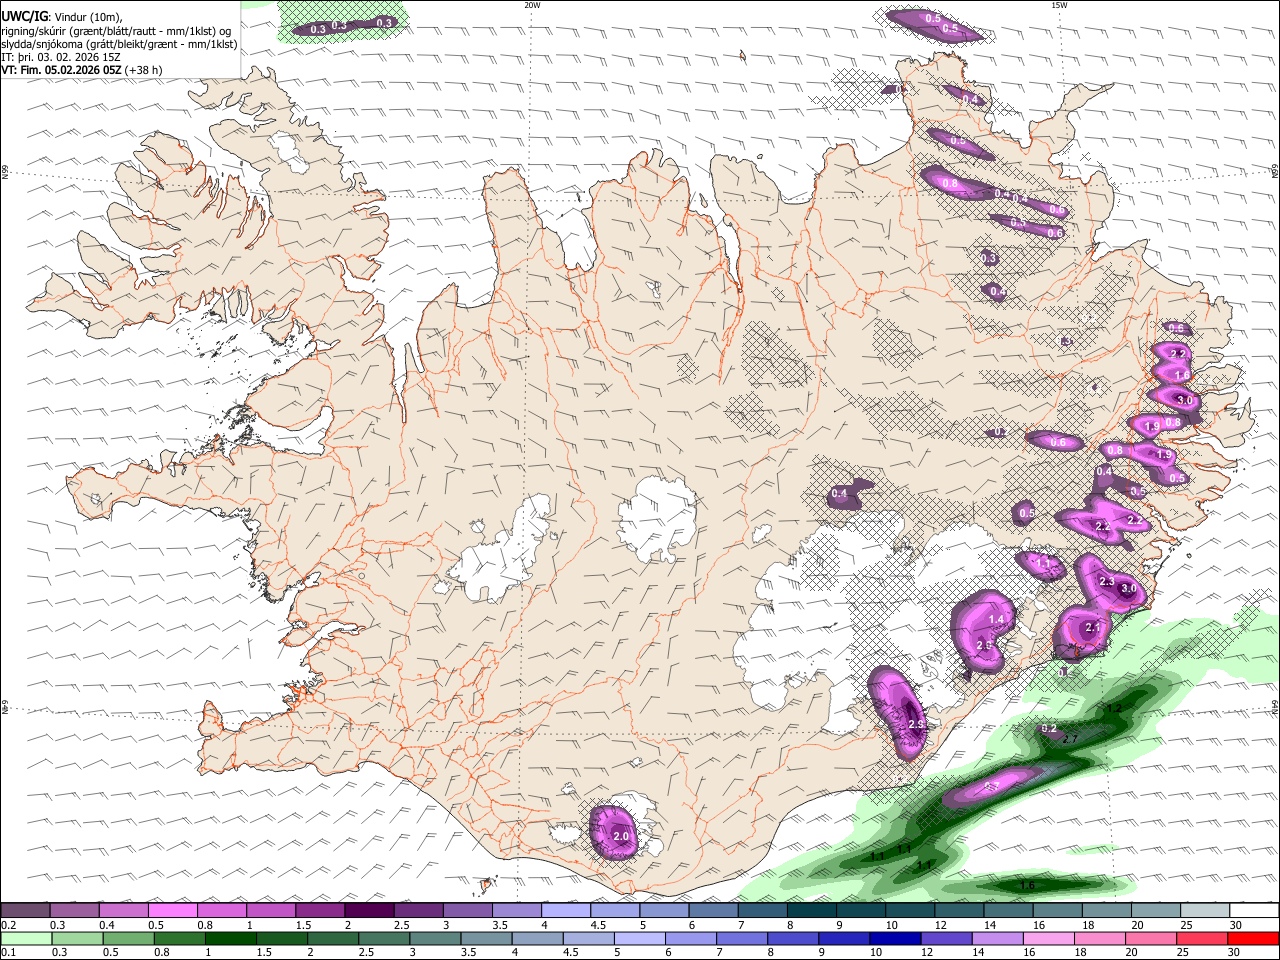Click the 20W longitude label
1280x960 pixels.
point(532,5)
